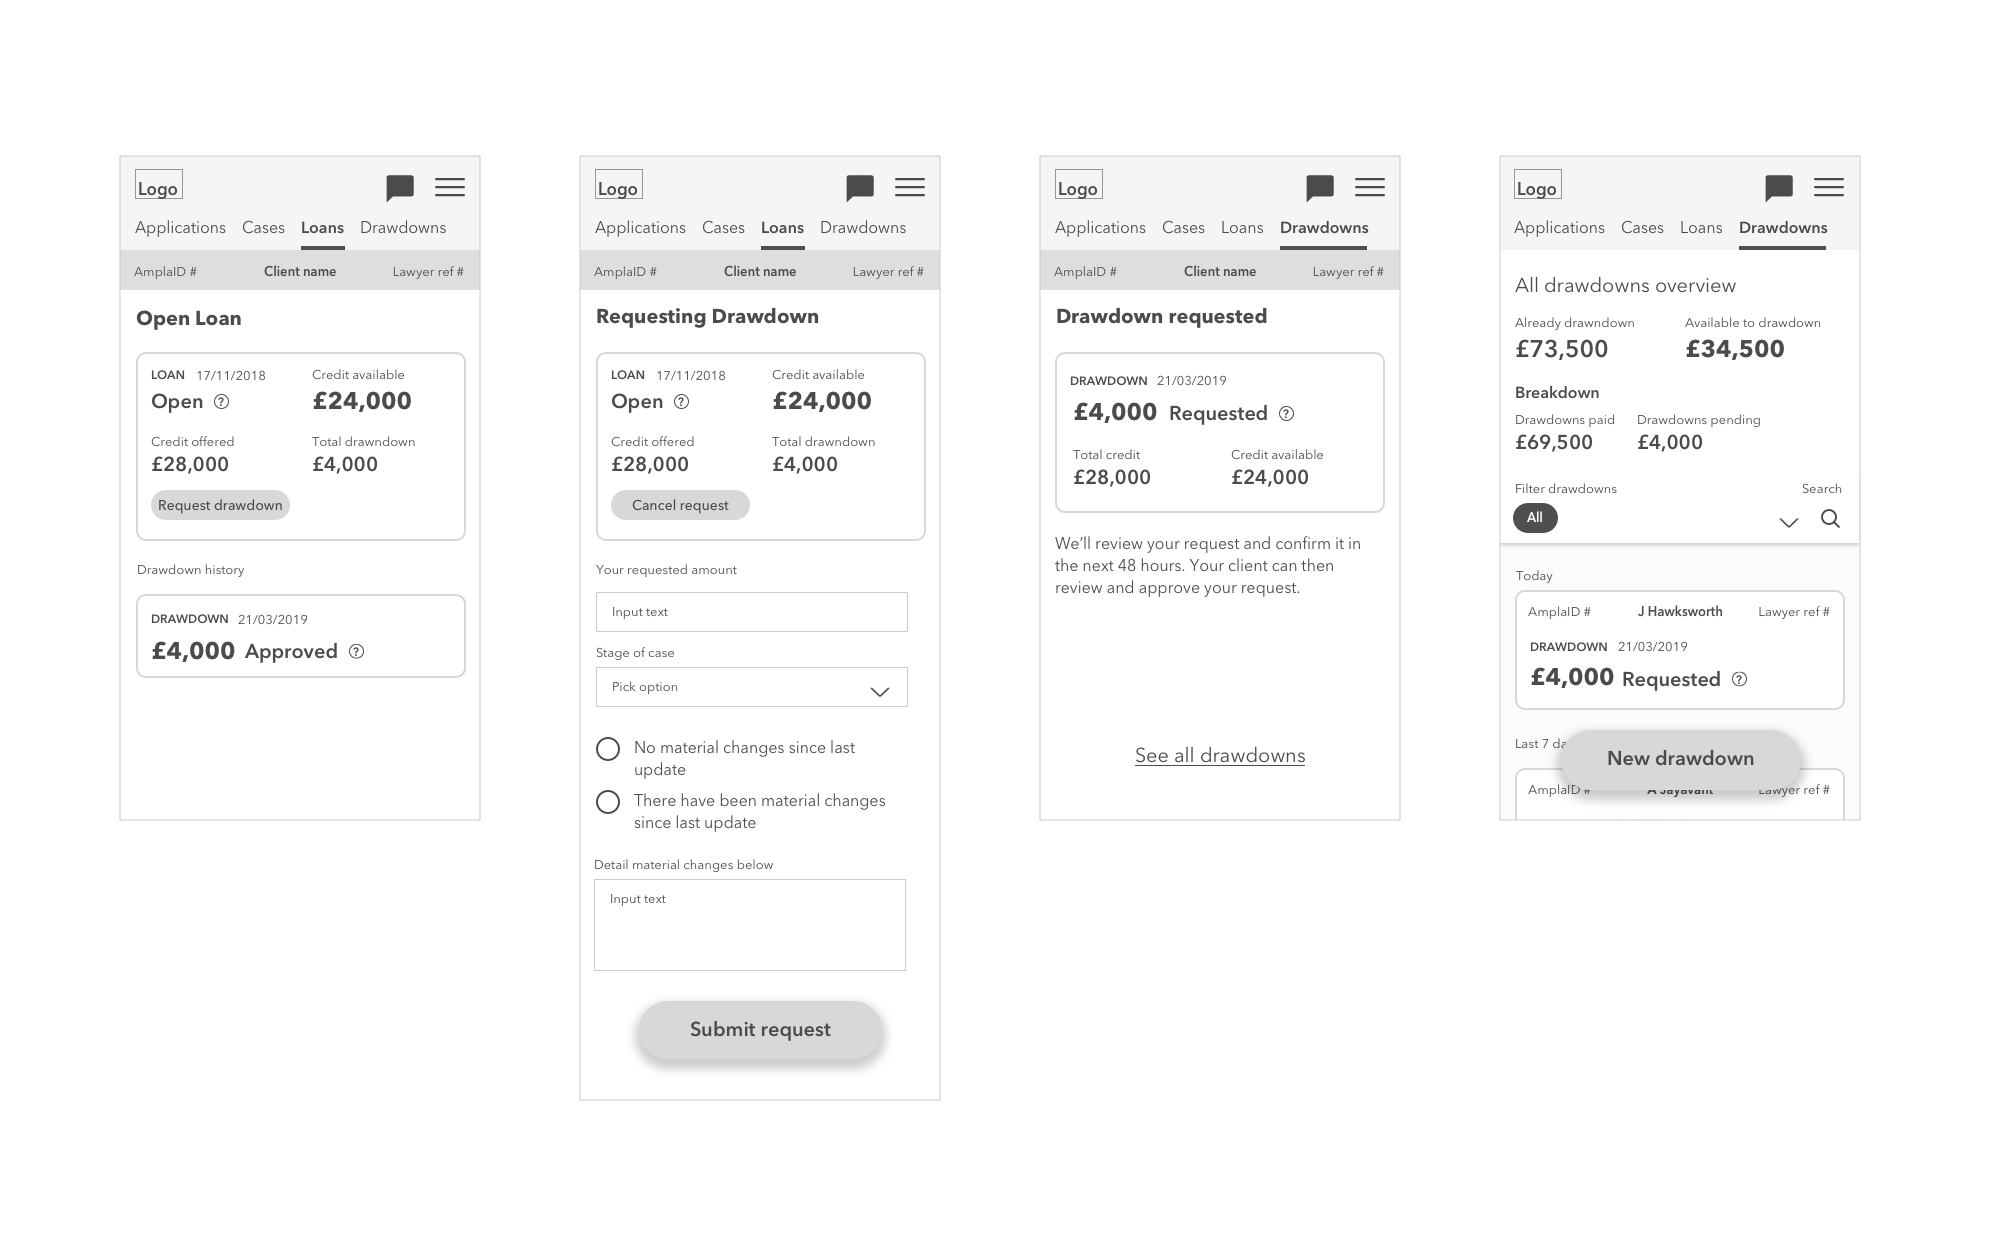The image size is (1991, 1242).
Task: Open chat icon on Open Loan screen
Action: click(x=400, y=188)
